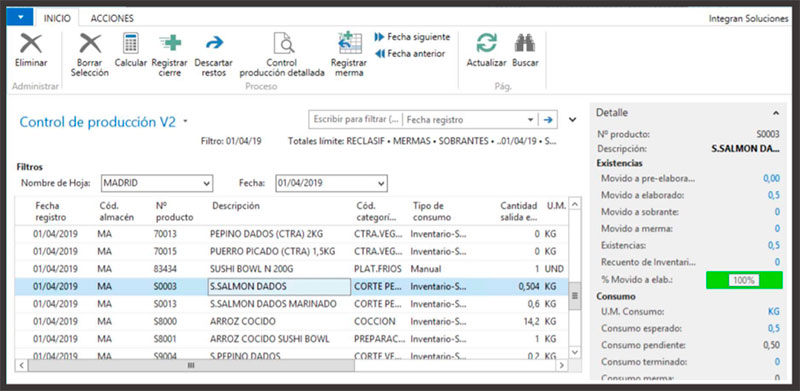The width and height of the screenshot is (800, 391).
Task: Click the Escribir para filtrar field
Action: tap(356, 119)
